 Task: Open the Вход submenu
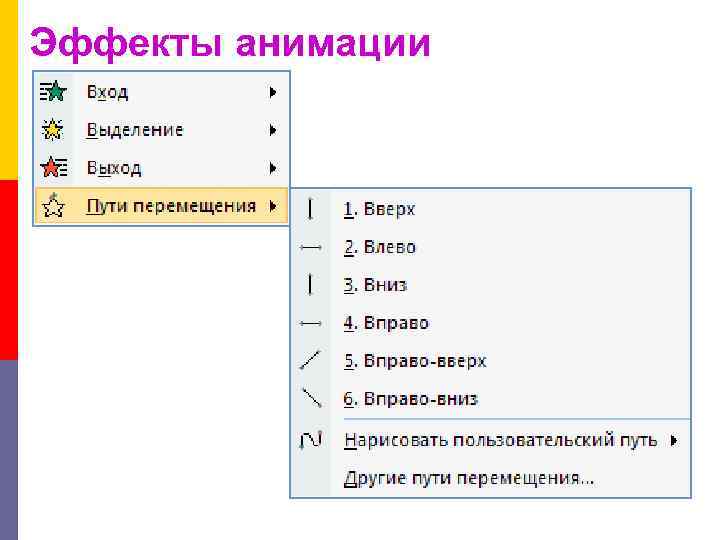tap(162, 92)
